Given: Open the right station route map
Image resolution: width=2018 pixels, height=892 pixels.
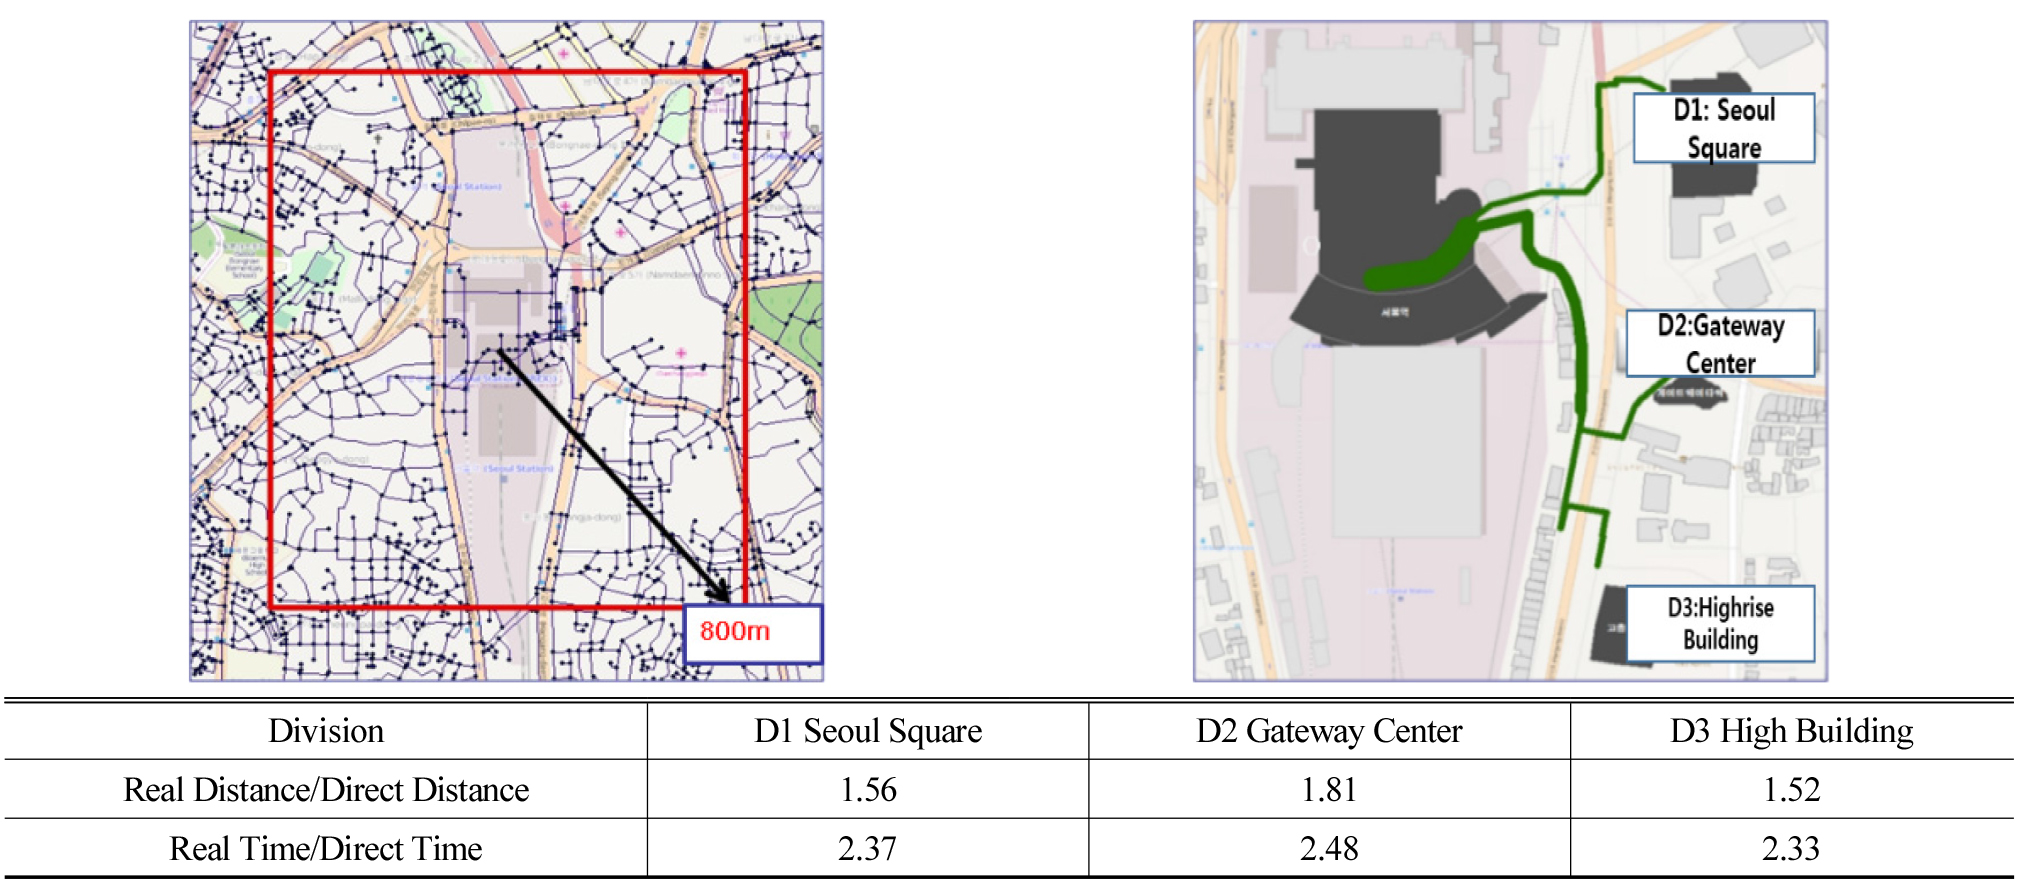Looking at the screenshot, I should tap(1510, 351).
